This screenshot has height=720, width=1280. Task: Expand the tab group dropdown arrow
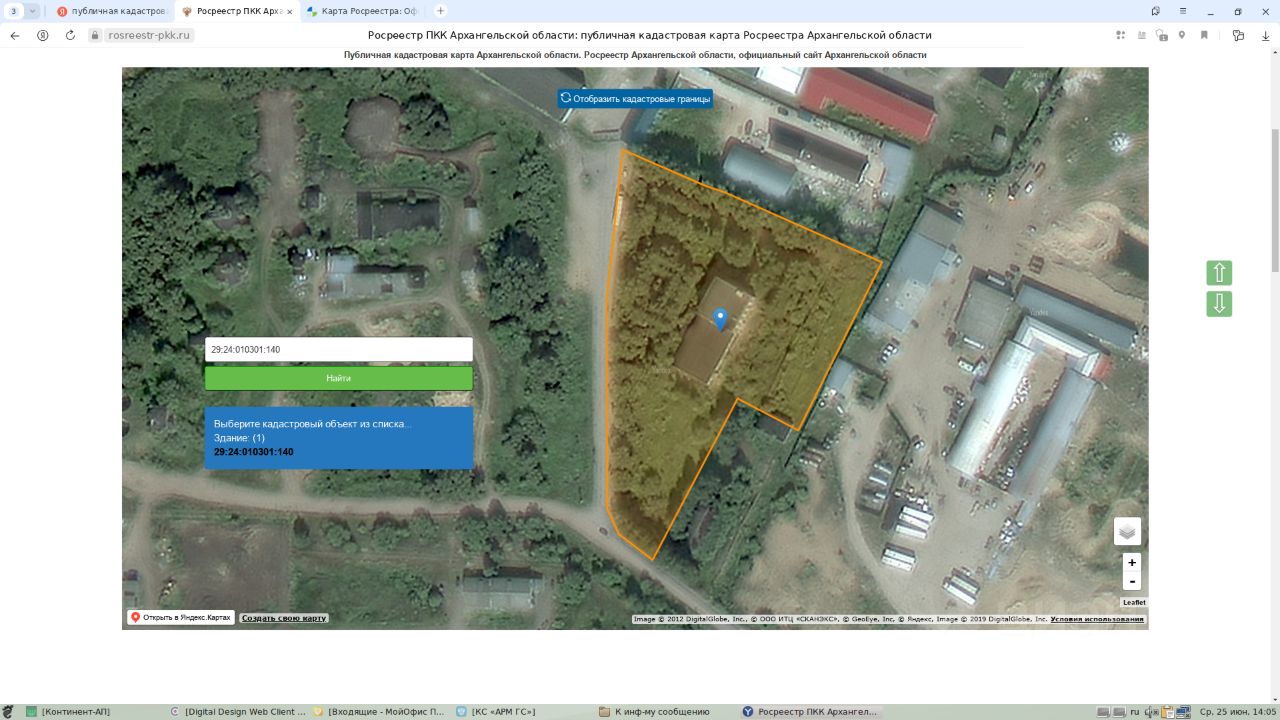tap(33, 11)
